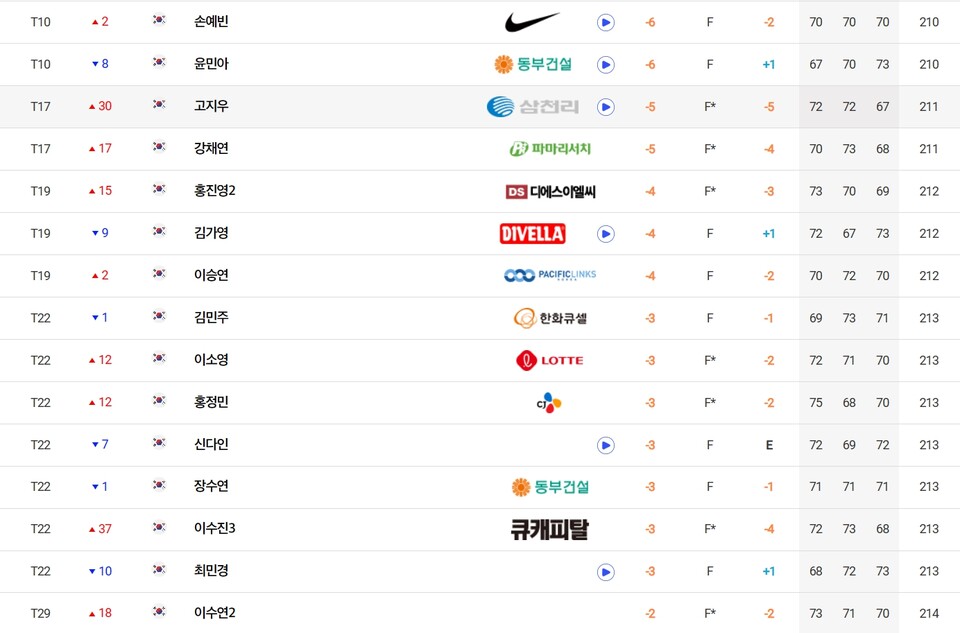
Task: Click the Lotte sponsor logo
Action: coord(549,360)
